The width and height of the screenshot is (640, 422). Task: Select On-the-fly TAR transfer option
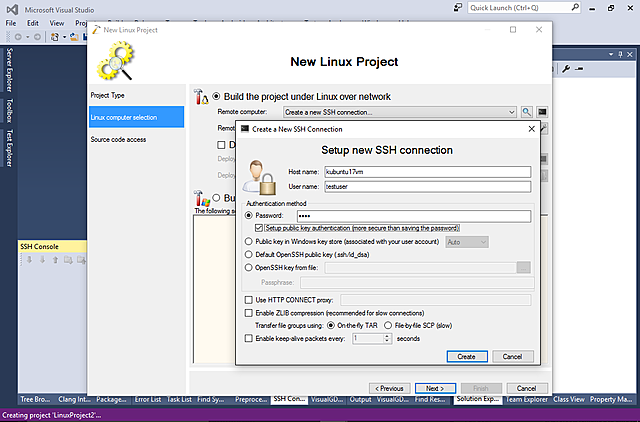pyautogui.click(x=331, y=325)
